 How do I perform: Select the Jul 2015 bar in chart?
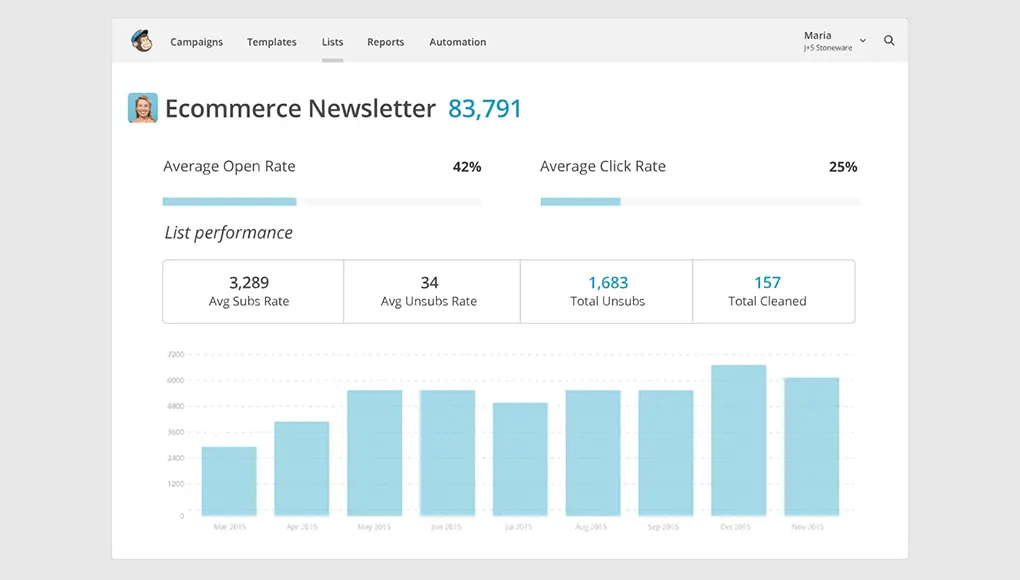click(x=520, y=459)
